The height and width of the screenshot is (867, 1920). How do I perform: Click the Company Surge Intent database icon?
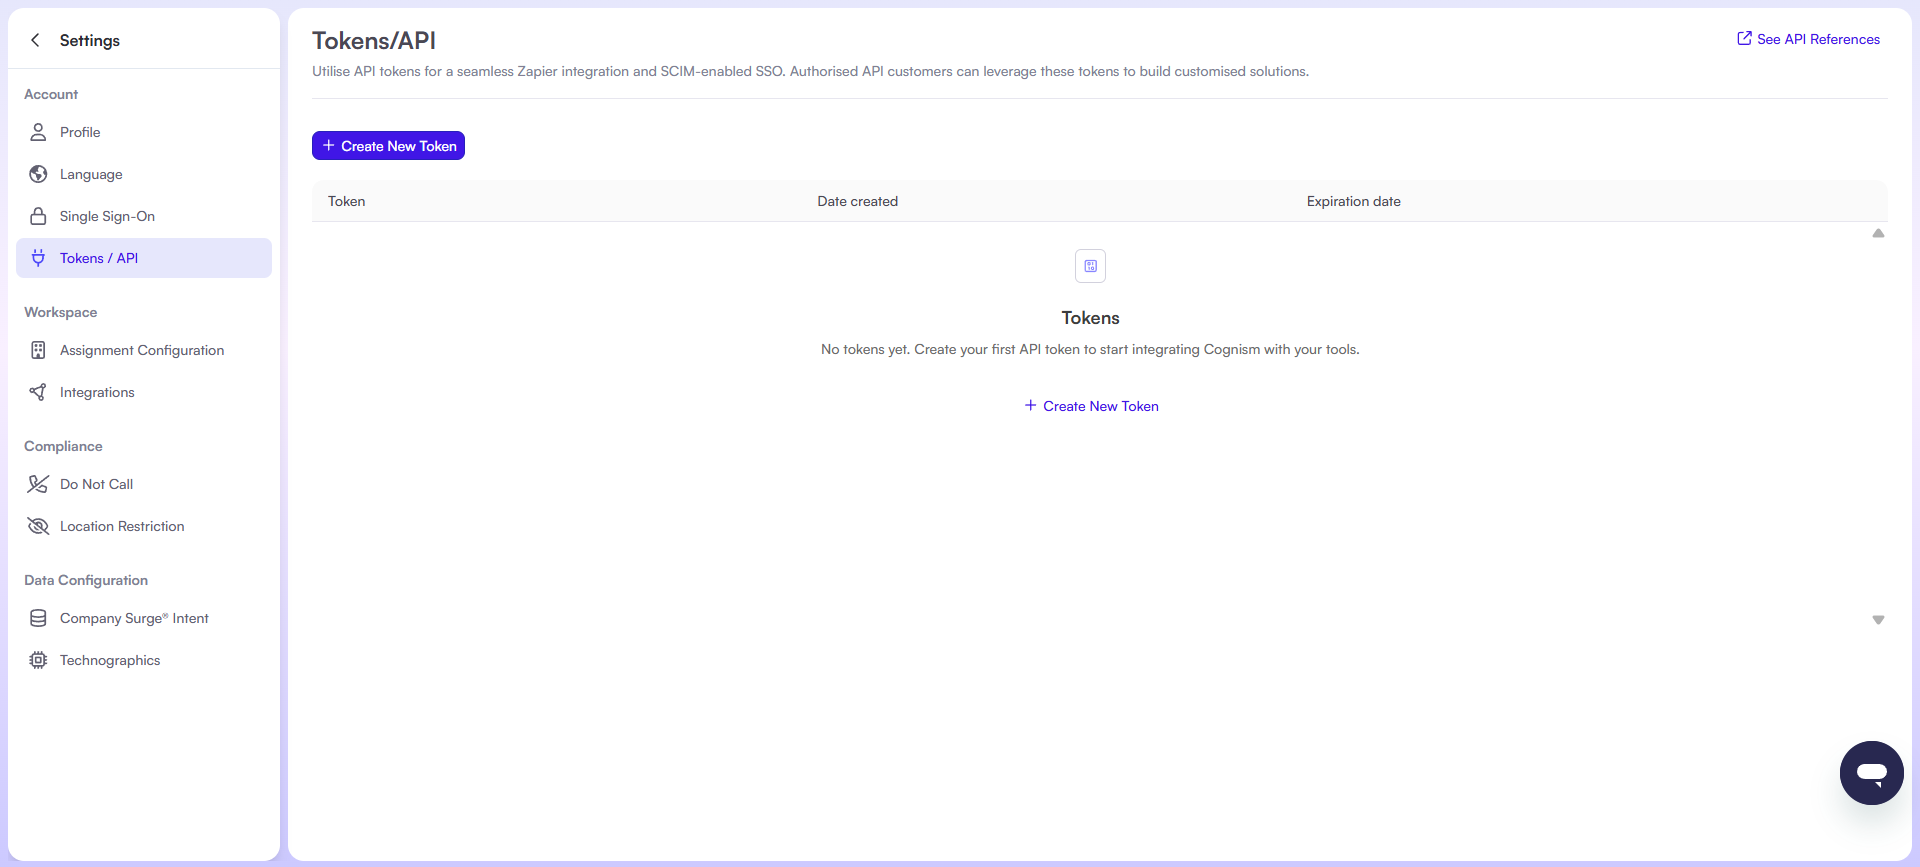(38, 618)
